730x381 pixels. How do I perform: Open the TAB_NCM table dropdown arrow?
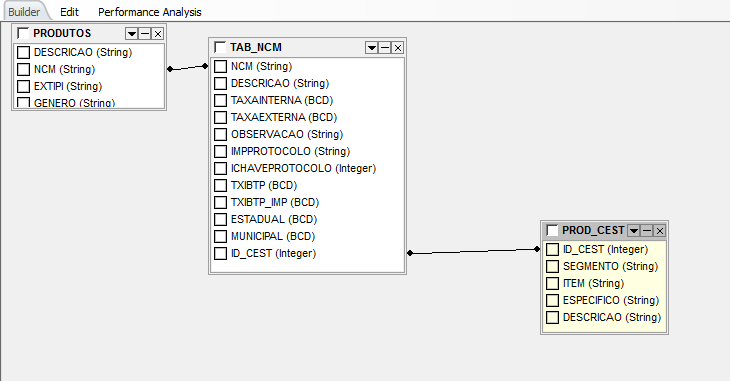point(372,48)
